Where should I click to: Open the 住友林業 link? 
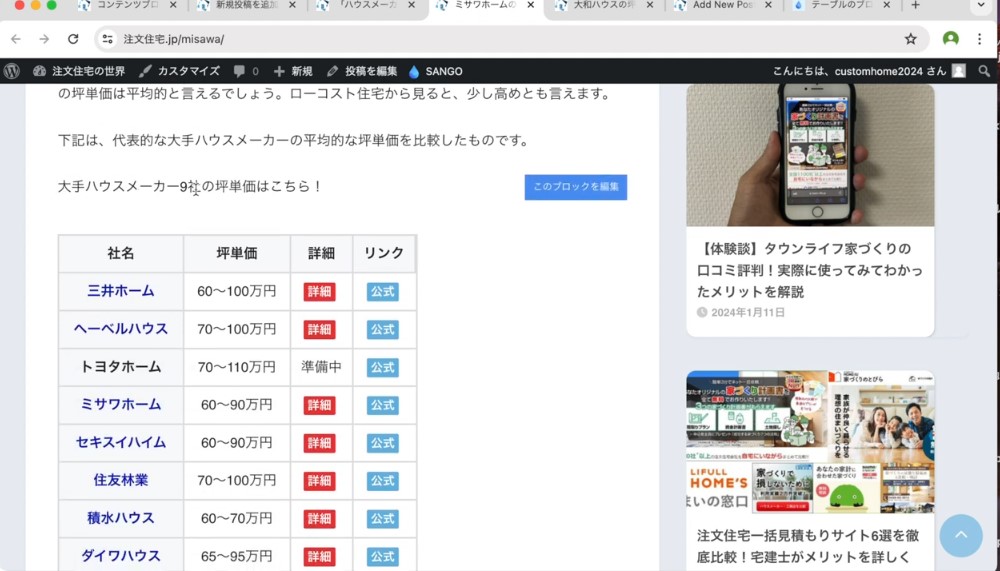pos(121,480)
